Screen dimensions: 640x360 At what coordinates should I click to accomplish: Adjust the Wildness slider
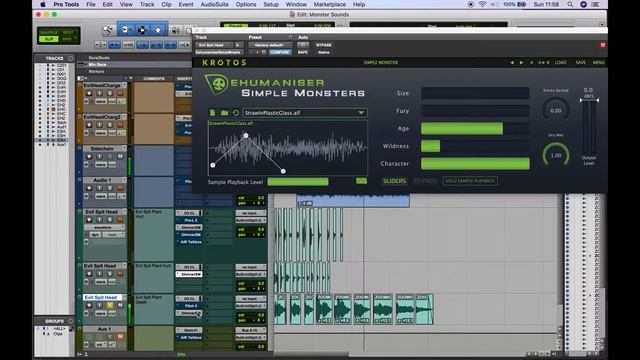(x=475, y=146)
